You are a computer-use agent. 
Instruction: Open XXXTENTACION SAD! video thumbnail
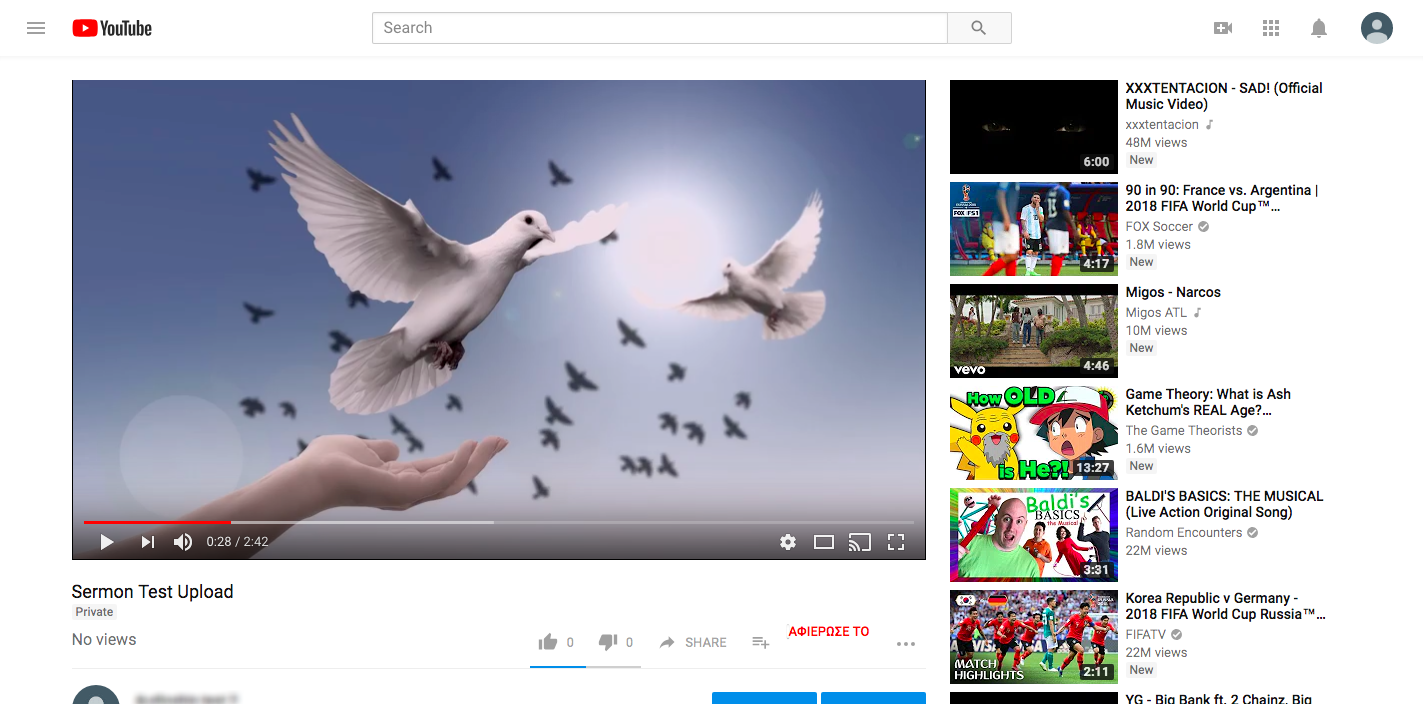pos(1034,127)
